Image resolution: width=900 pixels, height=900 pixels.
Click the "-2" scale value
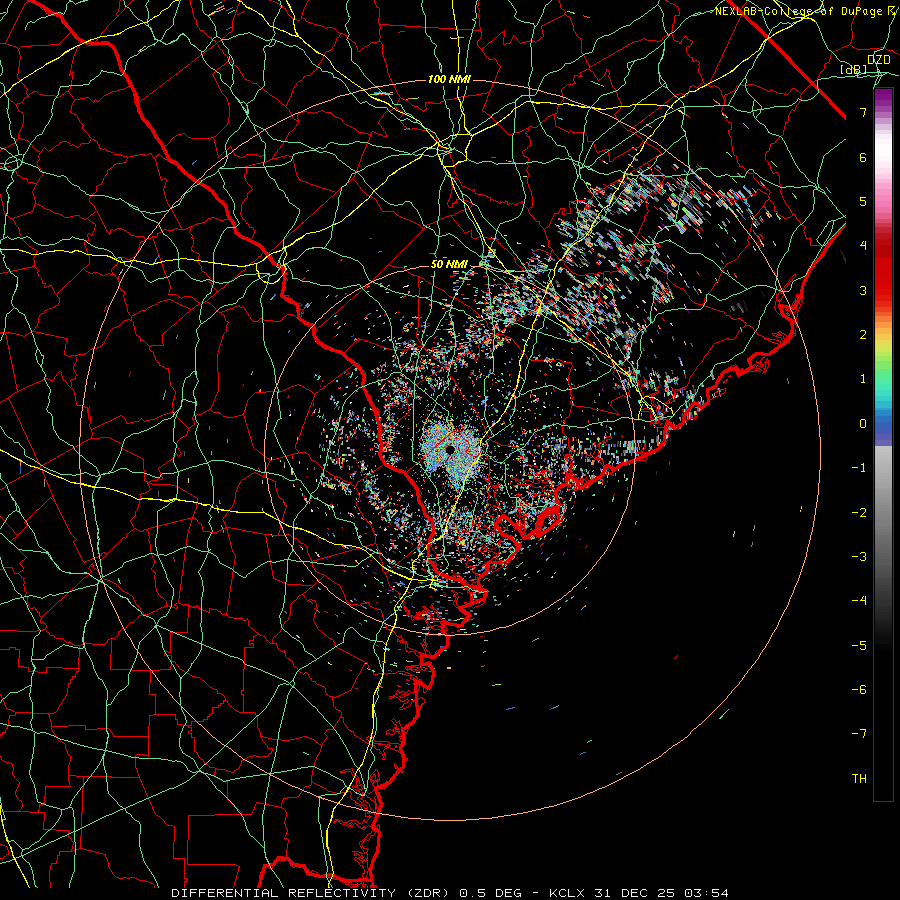pyautogui.click(x=859, y=512)
